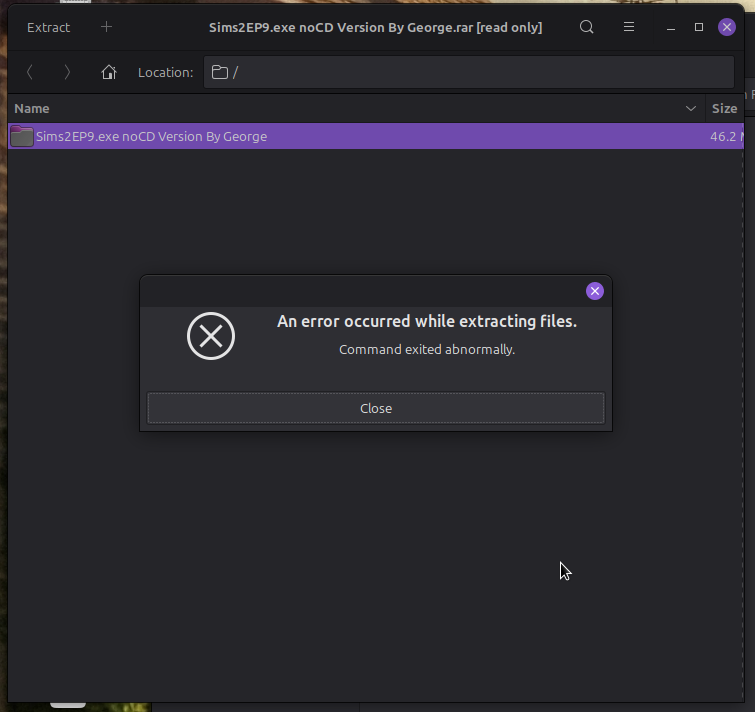Click the folder icon in the Location bar
755x712 pixels.
point(220,72)
